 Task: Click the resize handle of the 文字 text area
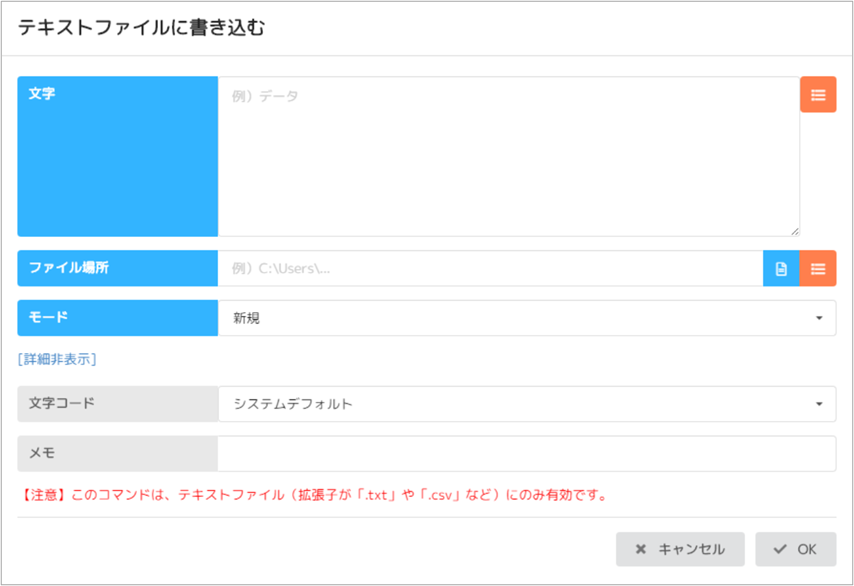tap(794, 231)
